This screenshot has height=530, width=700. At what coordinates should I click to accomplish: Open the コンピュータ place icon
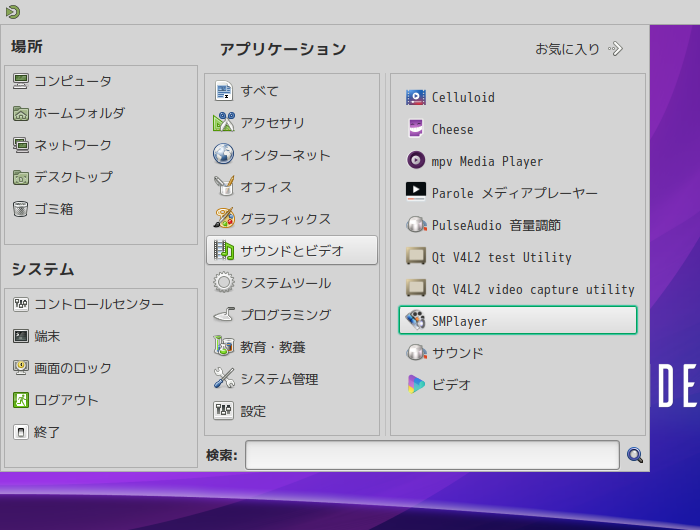21,81
